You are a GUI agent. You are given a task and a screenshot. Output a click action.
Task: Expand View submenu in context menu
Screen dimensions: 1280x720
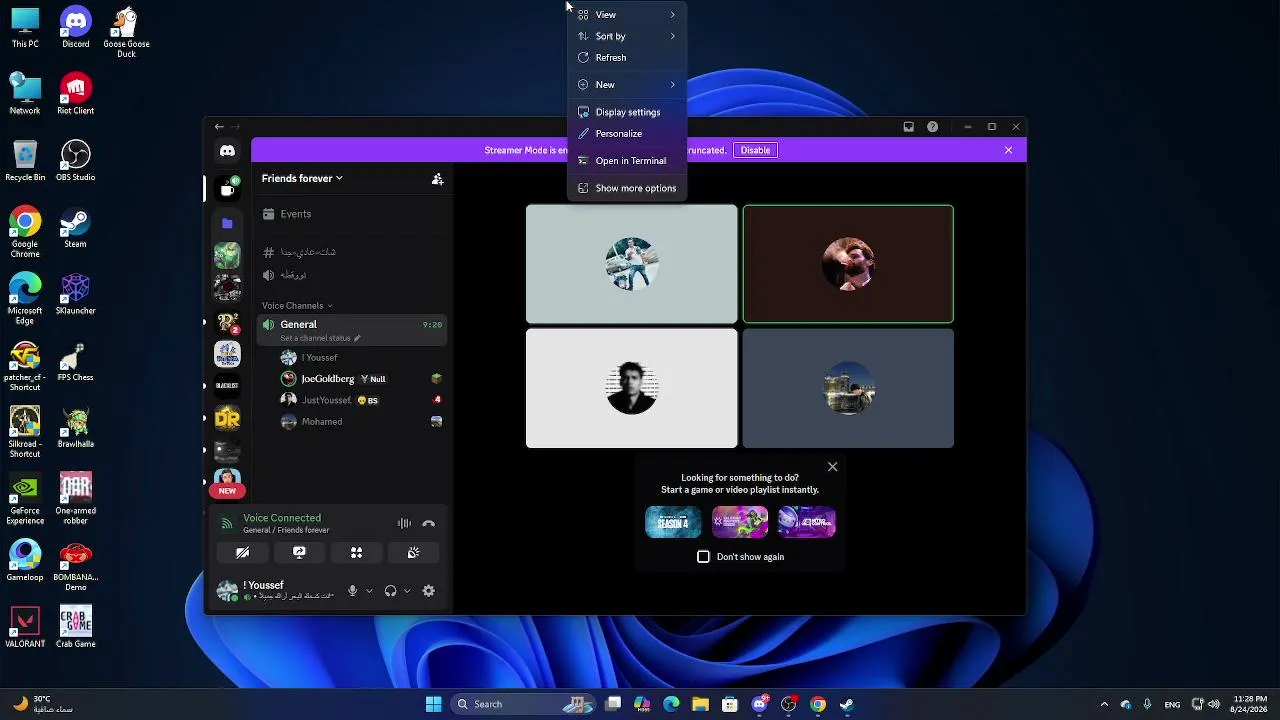[627, 15]
